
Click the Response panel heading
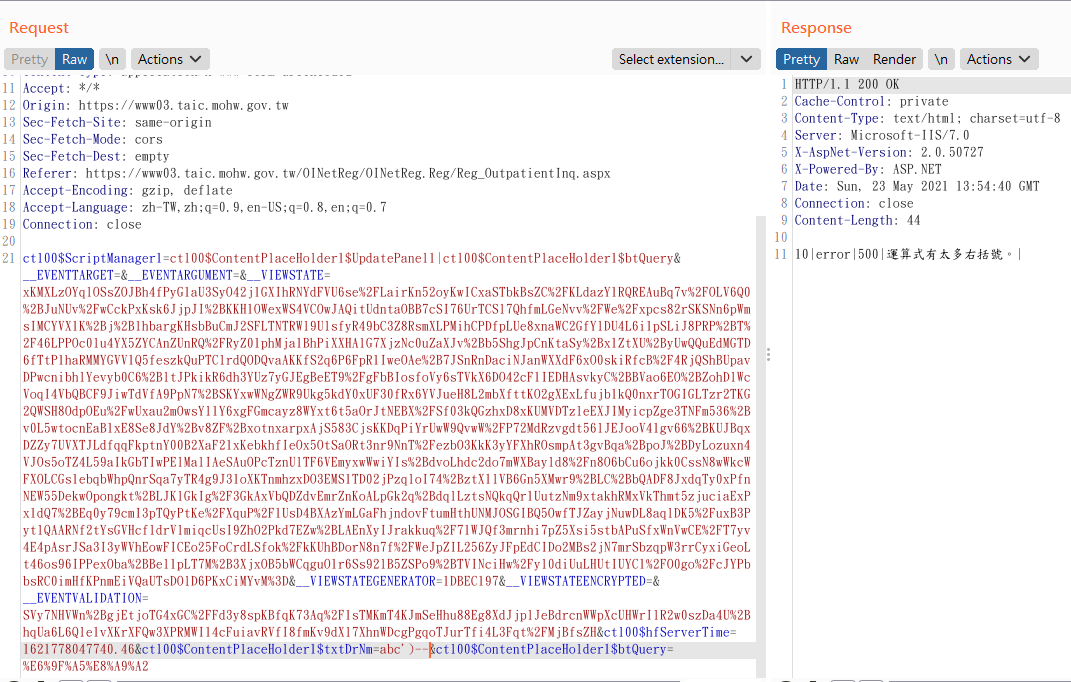816,28
